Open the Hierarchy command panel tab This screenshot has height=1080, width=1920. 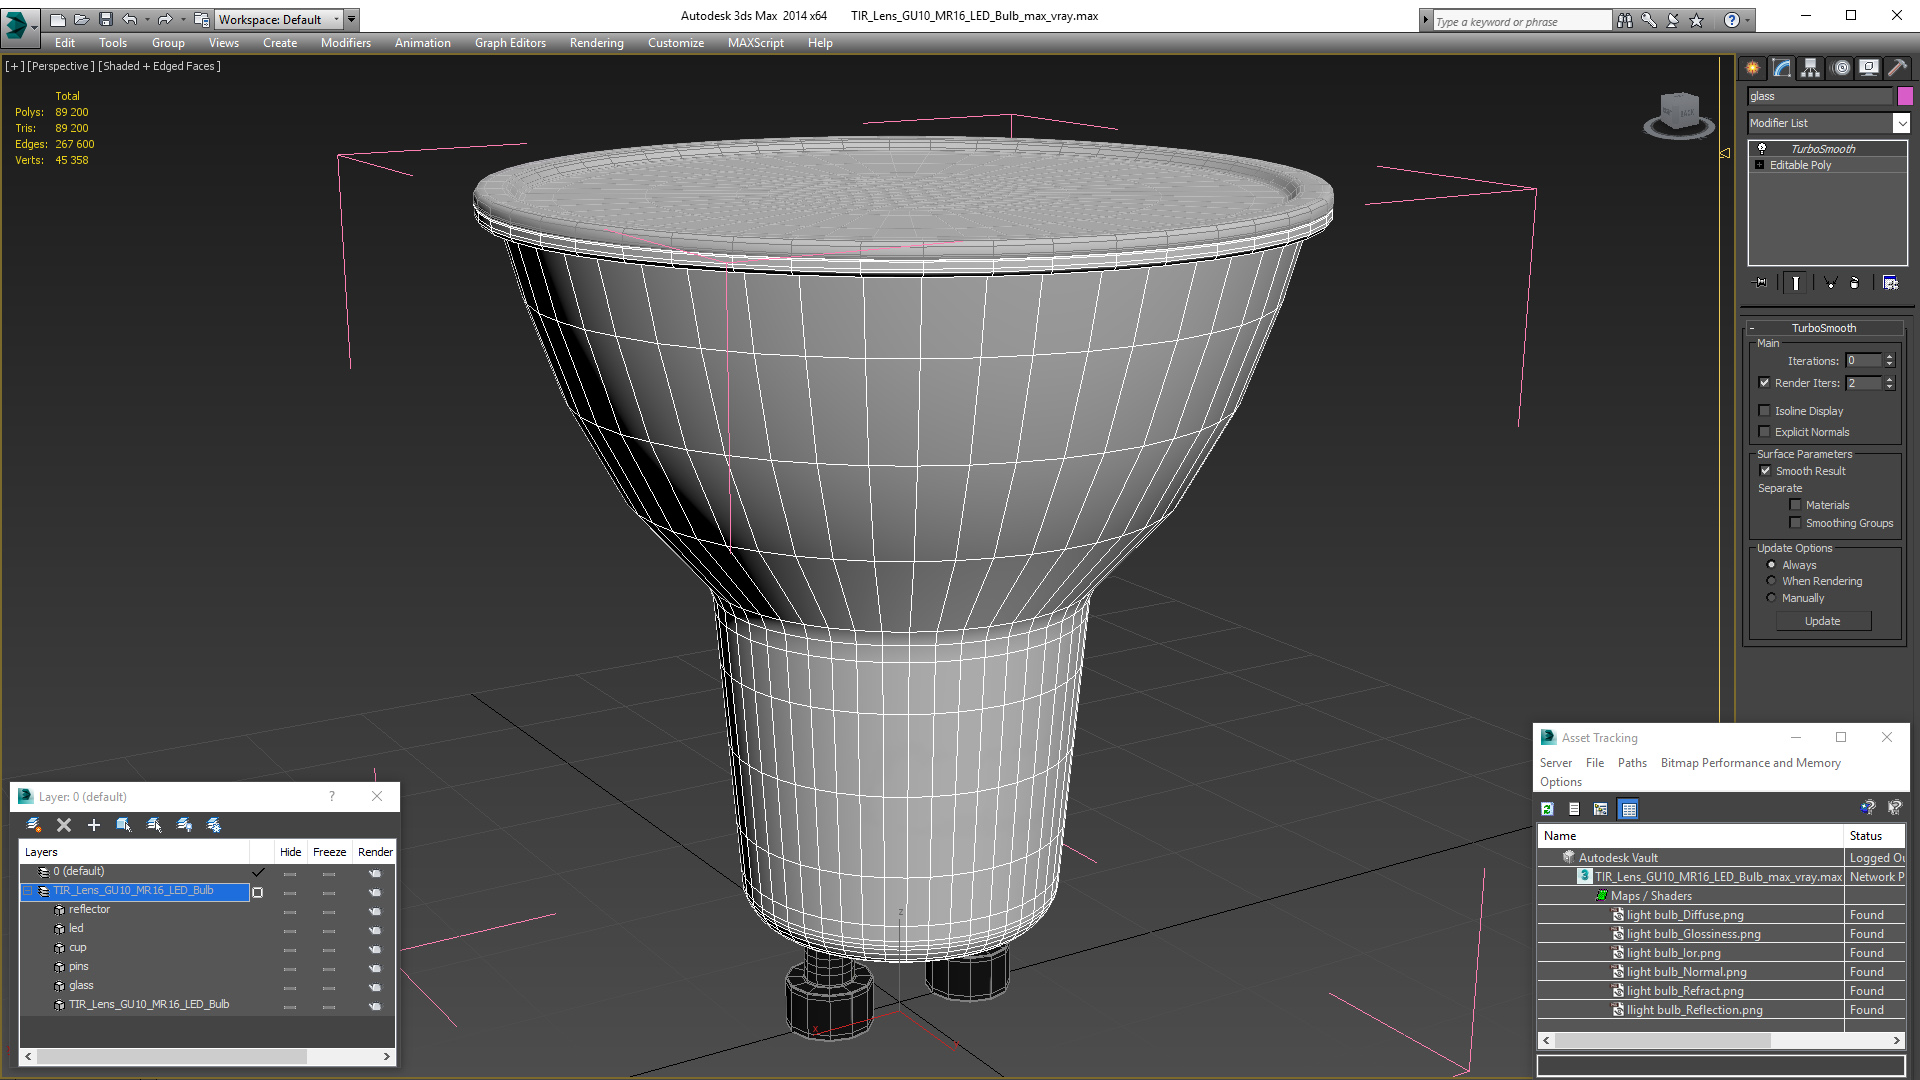pos(1810,68)
